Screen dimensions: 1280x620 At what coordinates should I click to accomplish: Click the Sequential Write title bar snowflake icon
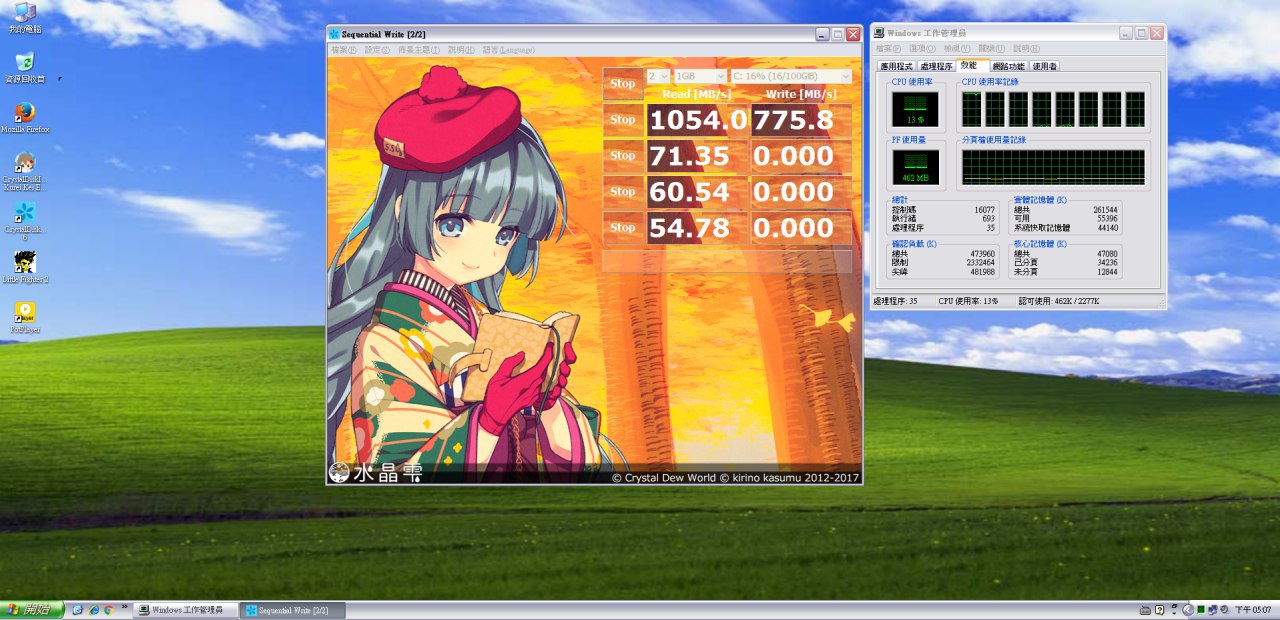coord(335,34)
